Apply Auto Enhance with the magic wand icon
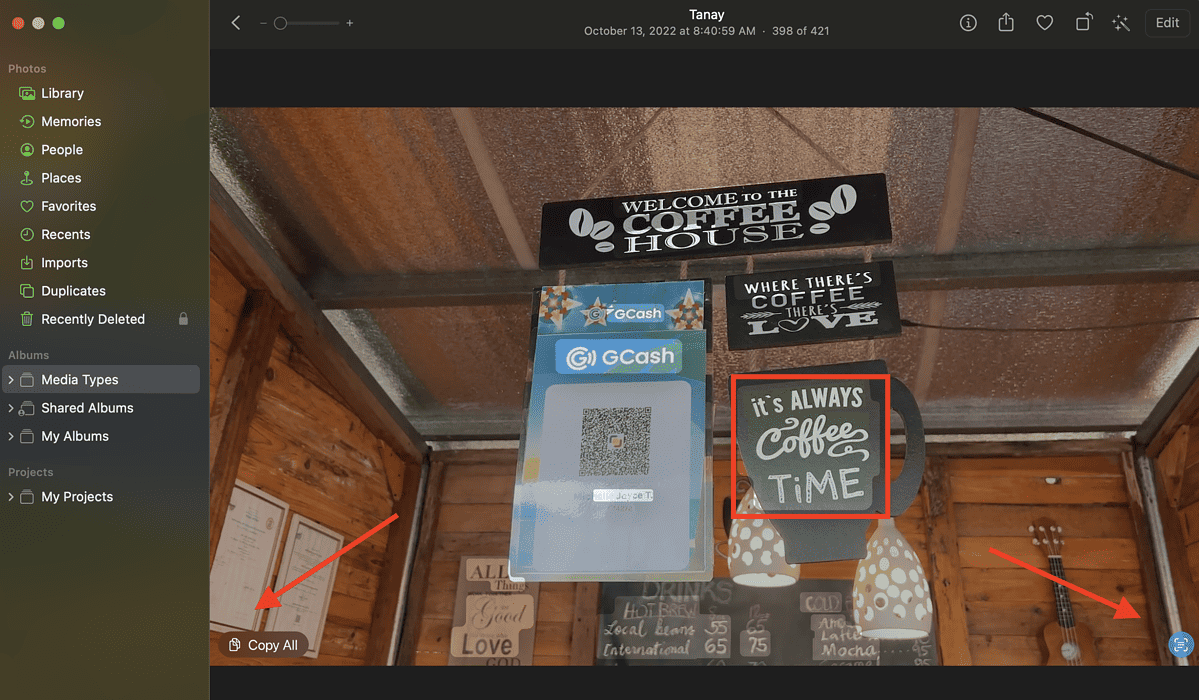This screenshot has width=1199, height=700. point(1121,22)
